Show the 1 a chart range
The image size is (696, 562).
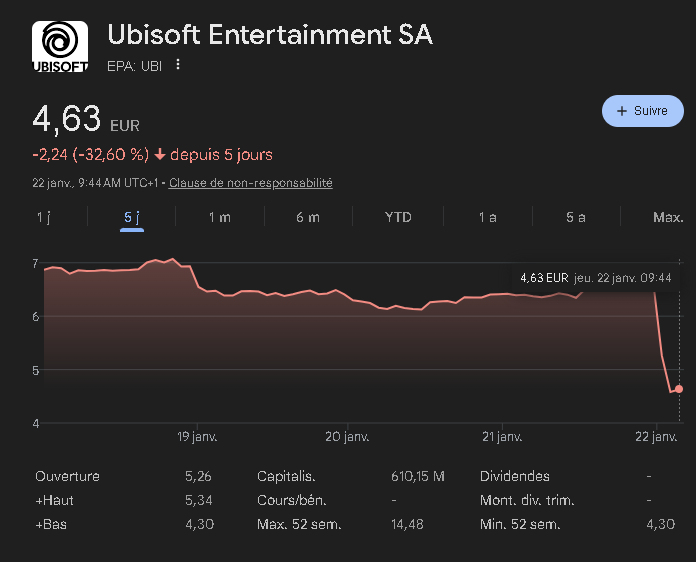(x=487, y=217)
